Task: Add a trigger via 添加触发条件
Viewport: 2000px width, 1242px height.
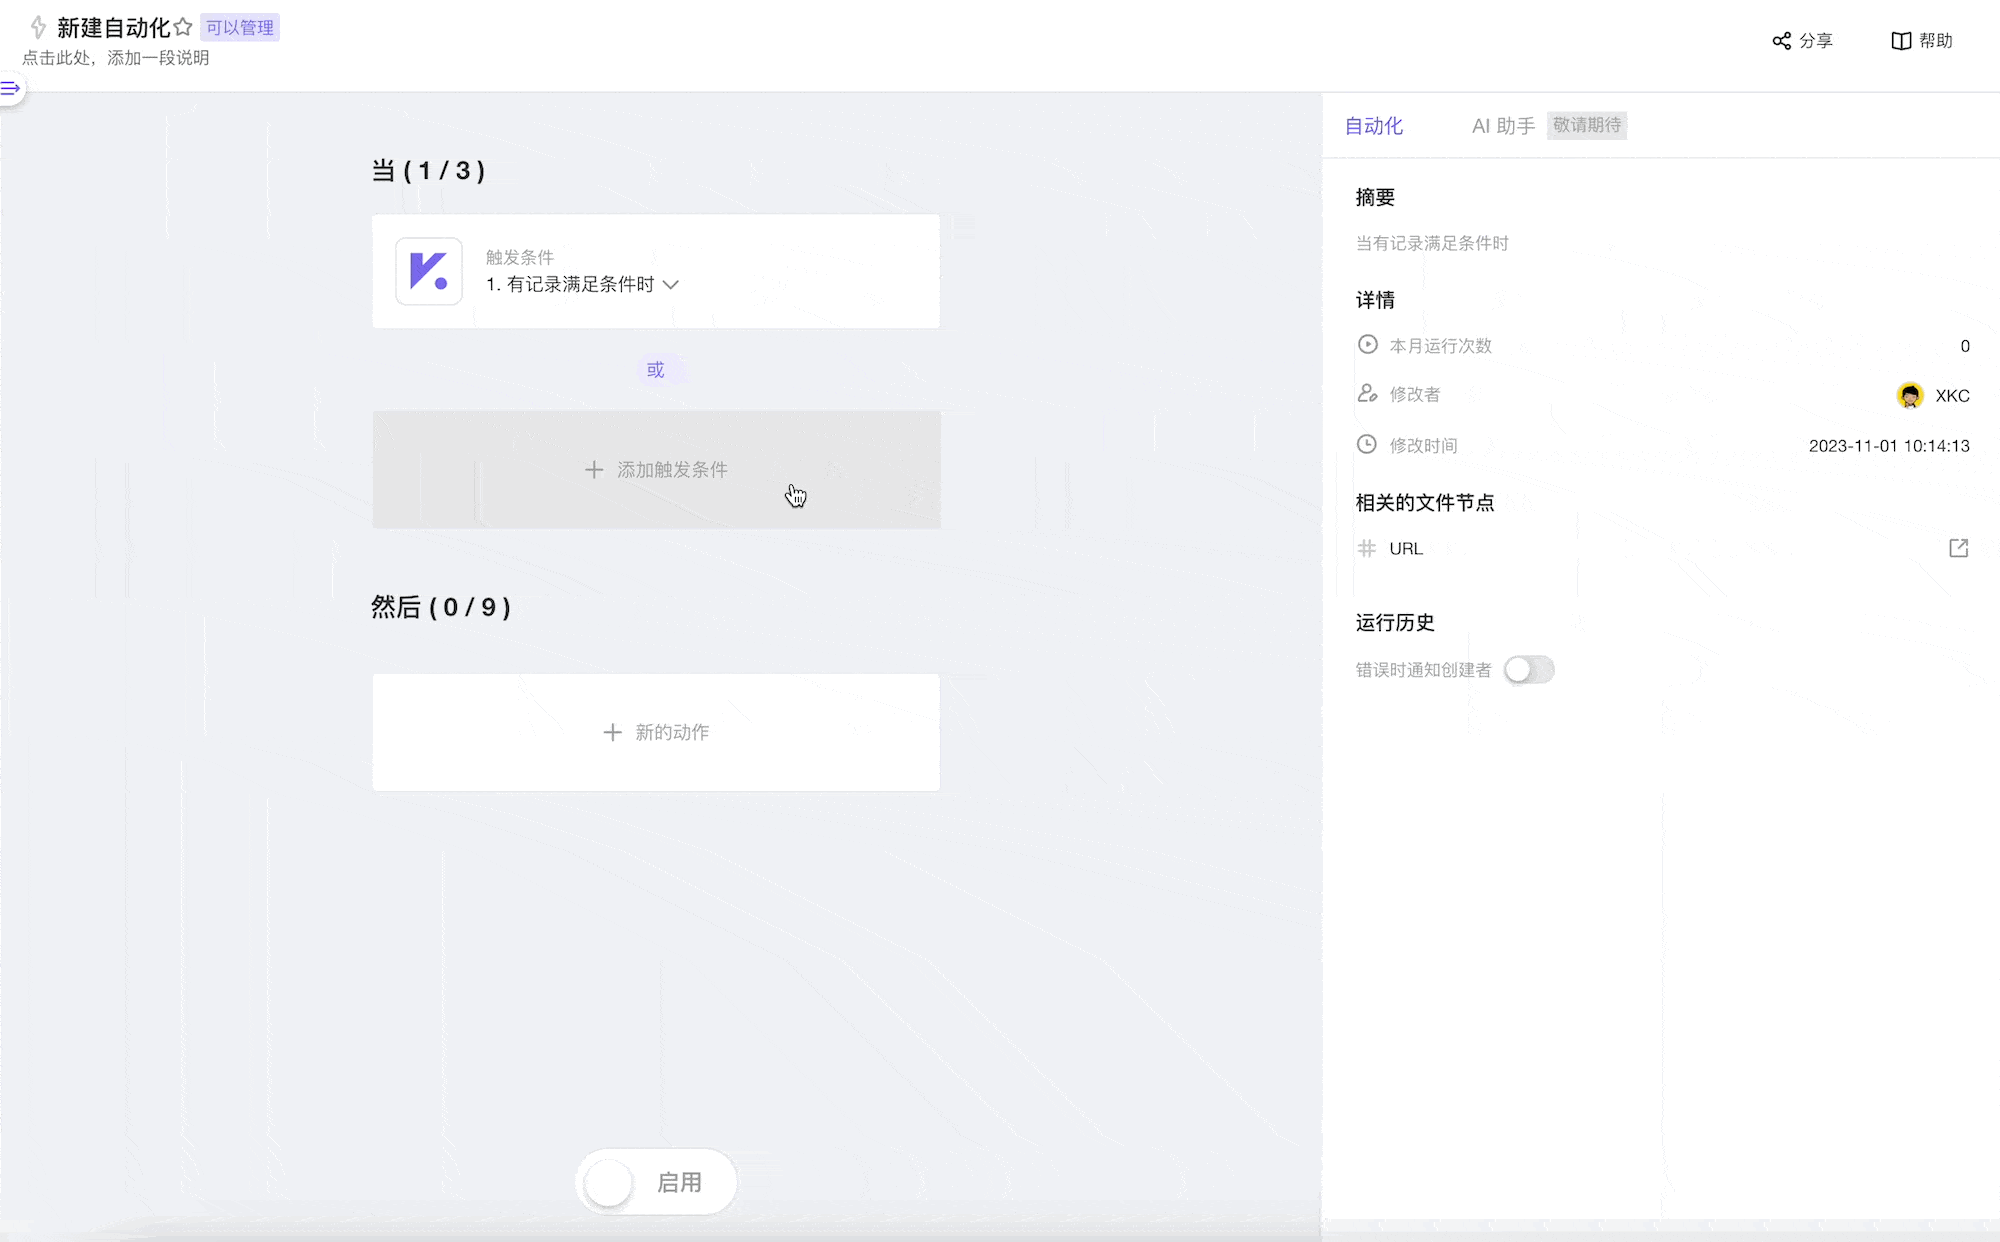Action: coord(656,469)
